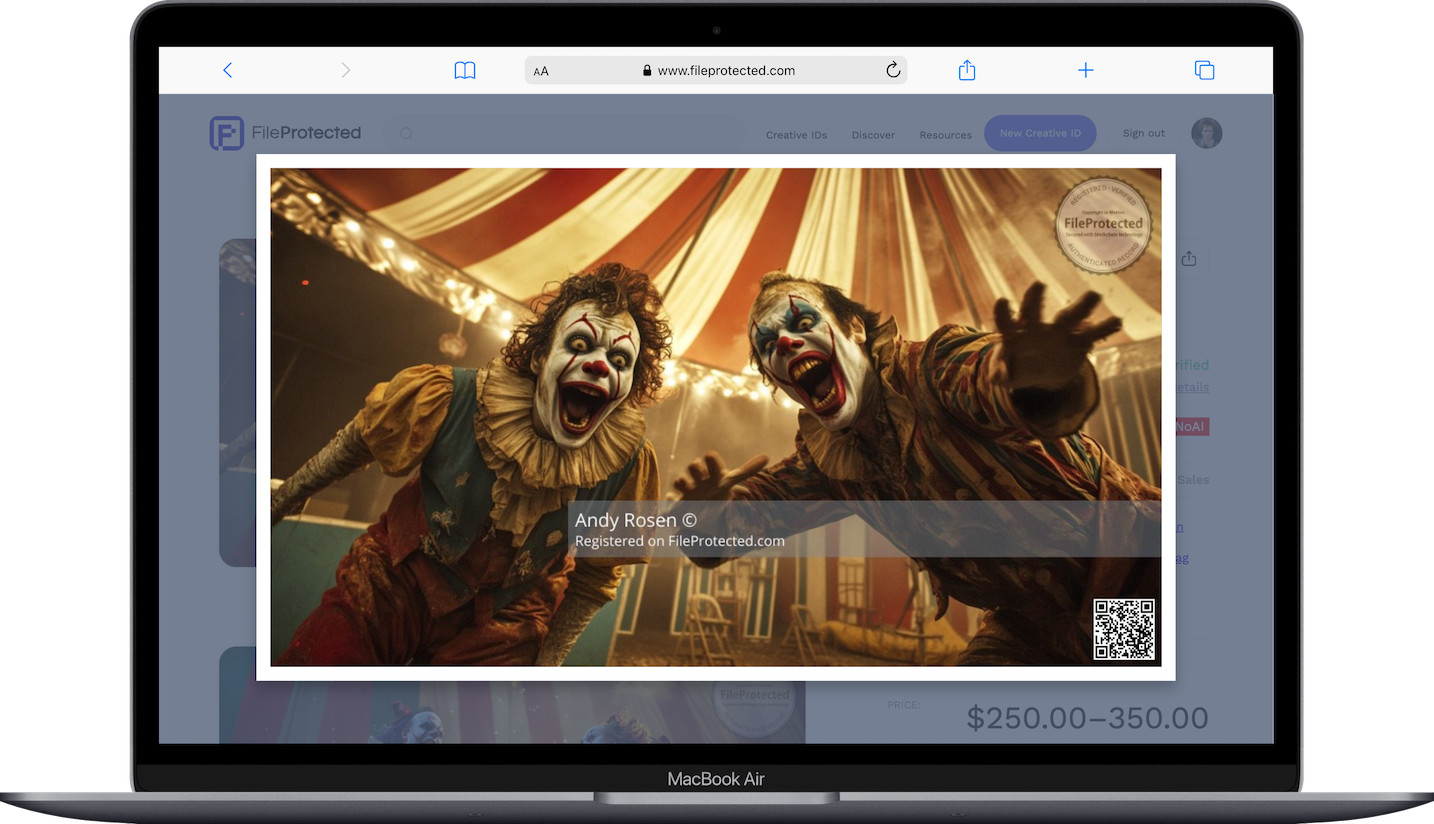Screen dimensions: 1434x824
Task: Click the FileProtected logo
Action: (286, 133)
